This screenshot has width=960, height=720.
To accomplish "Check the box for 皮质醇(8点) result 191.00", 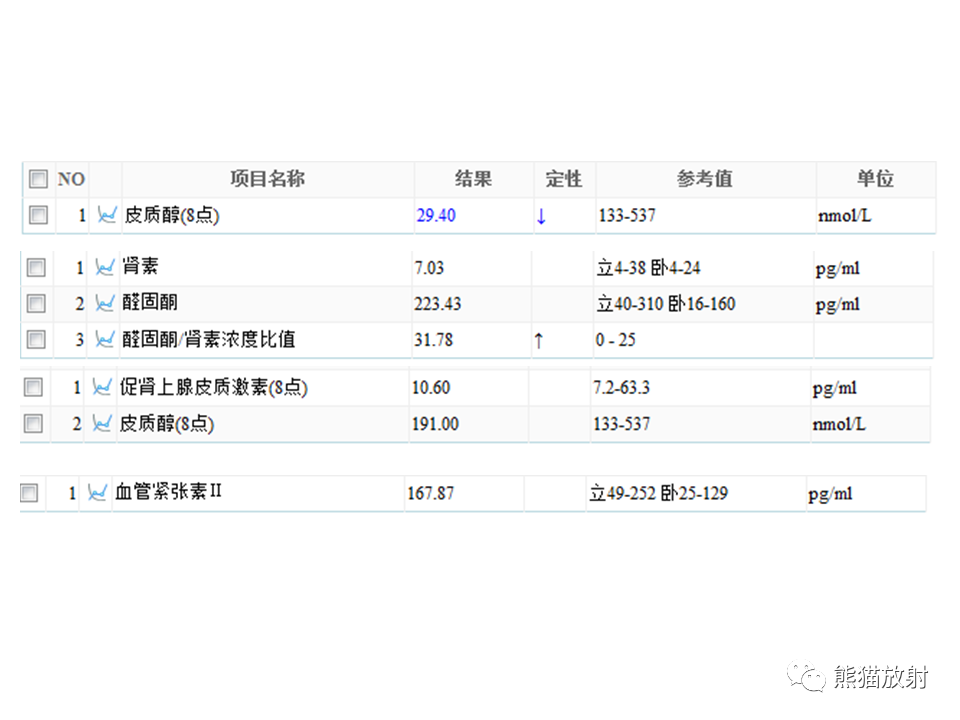I will tap(33, 423).
